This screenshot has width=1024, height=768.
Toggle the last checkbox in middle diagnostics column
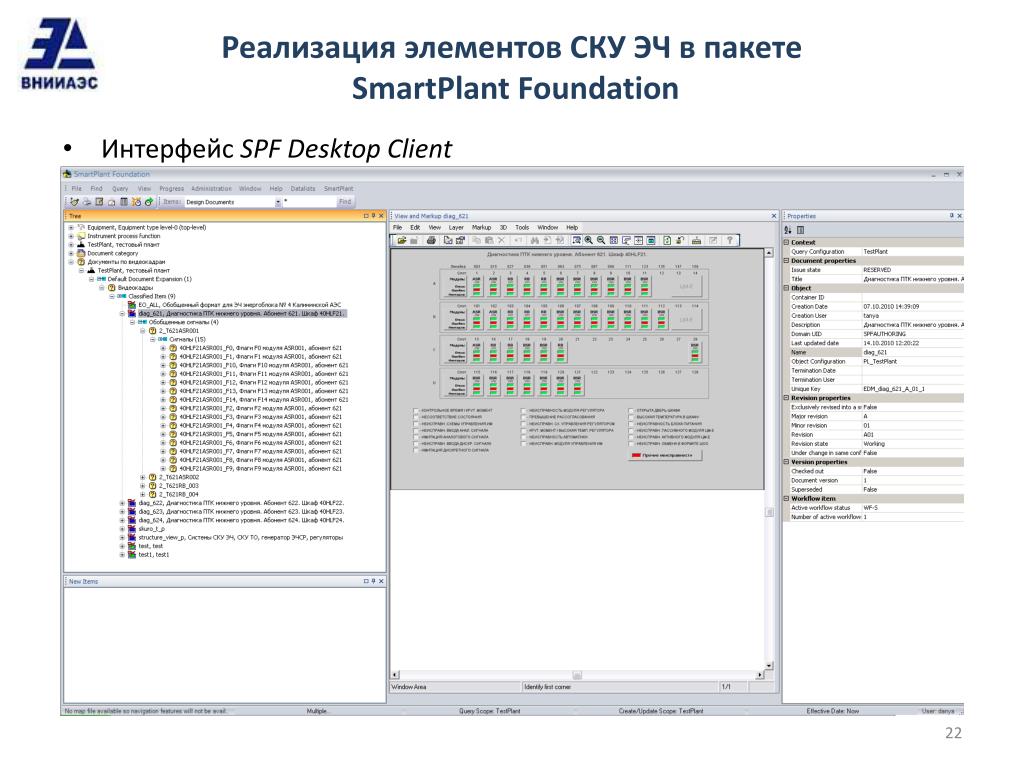click(524, 443)
